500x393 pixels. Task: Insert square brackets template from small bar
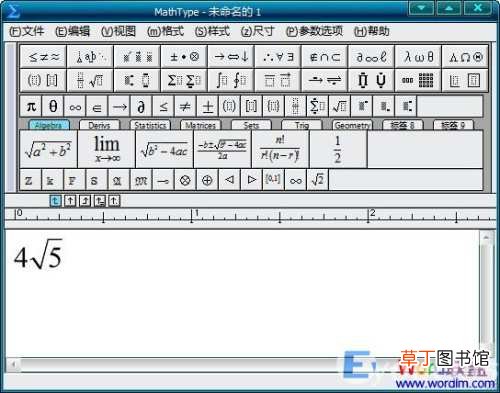click(x=251, y=107)
